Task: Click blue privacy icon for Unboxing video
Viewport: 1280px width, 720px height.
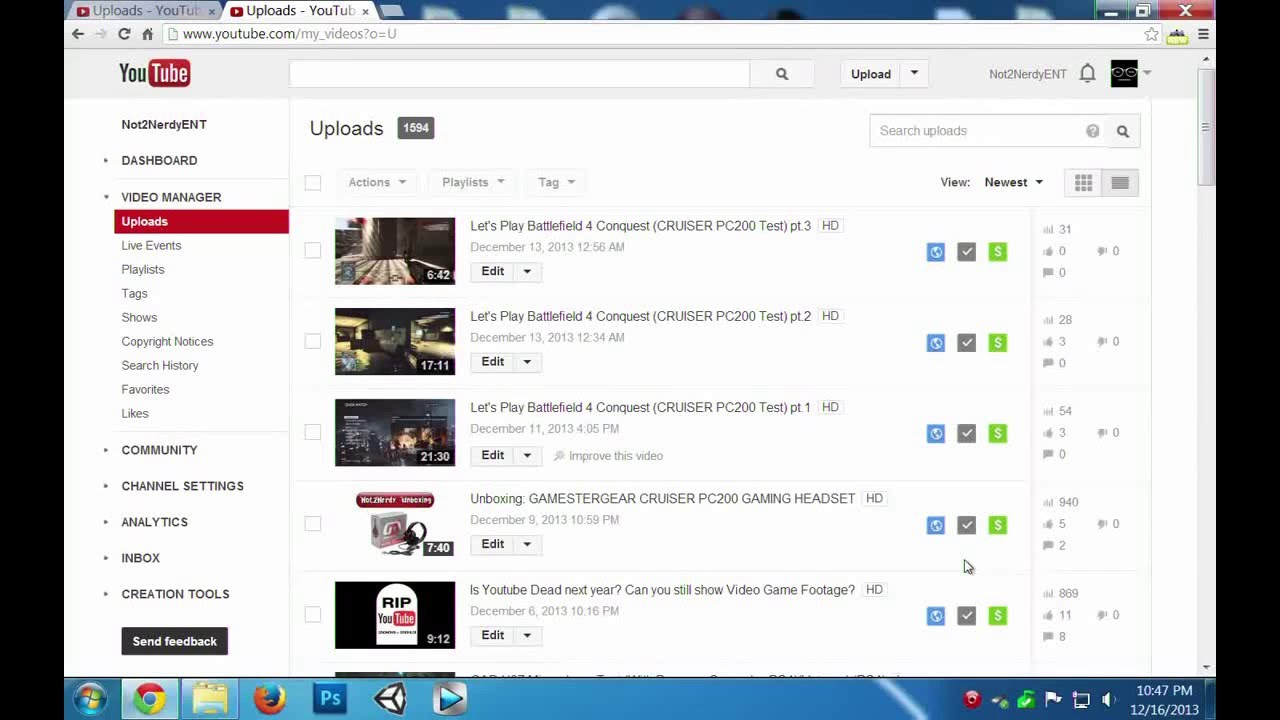Action: tap(936, 525)
